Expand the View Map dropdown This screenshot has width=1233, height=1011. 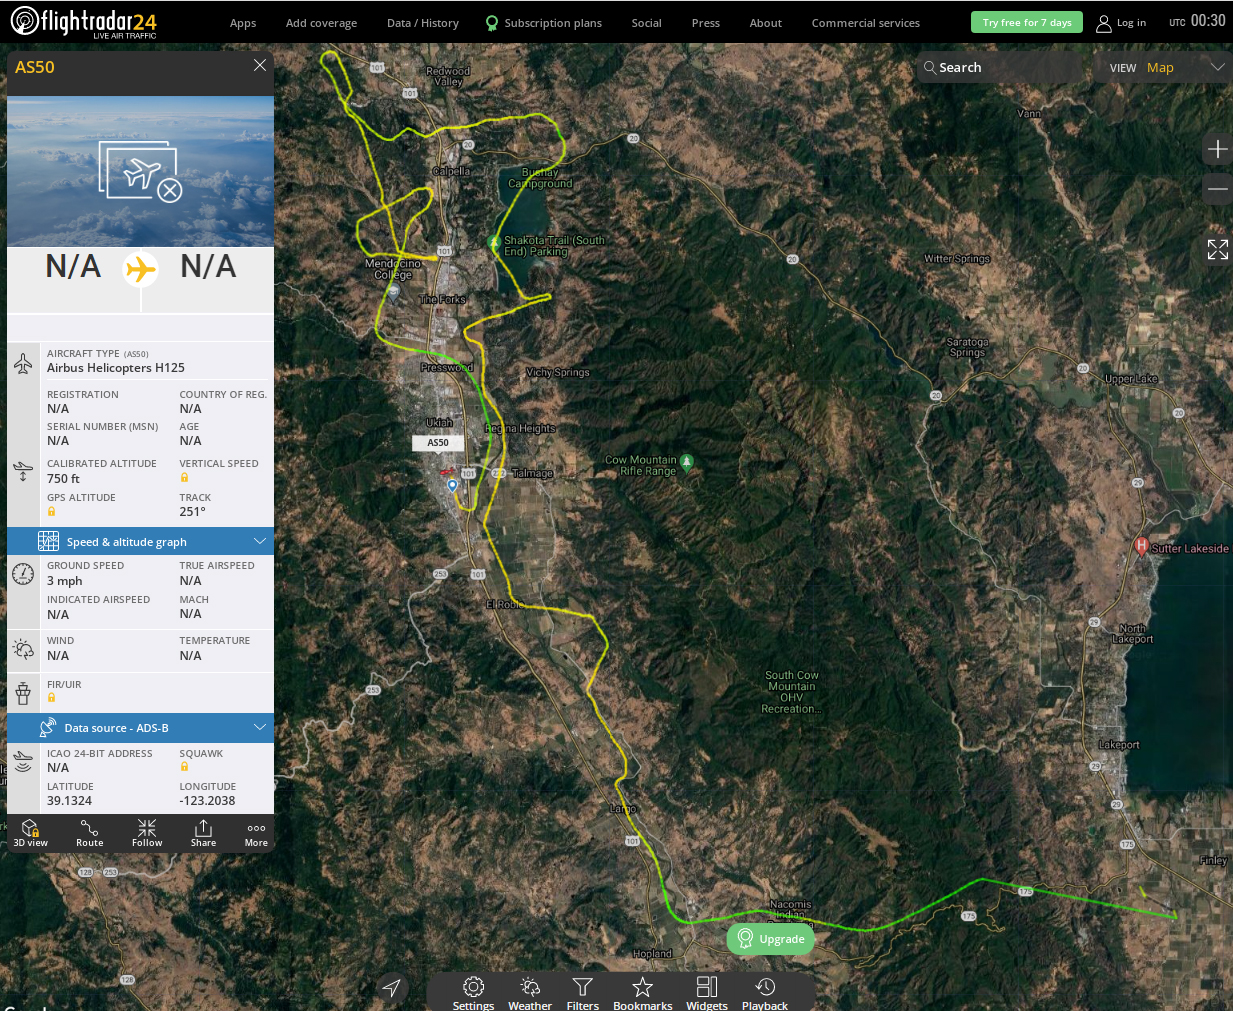pos(1217,67)
